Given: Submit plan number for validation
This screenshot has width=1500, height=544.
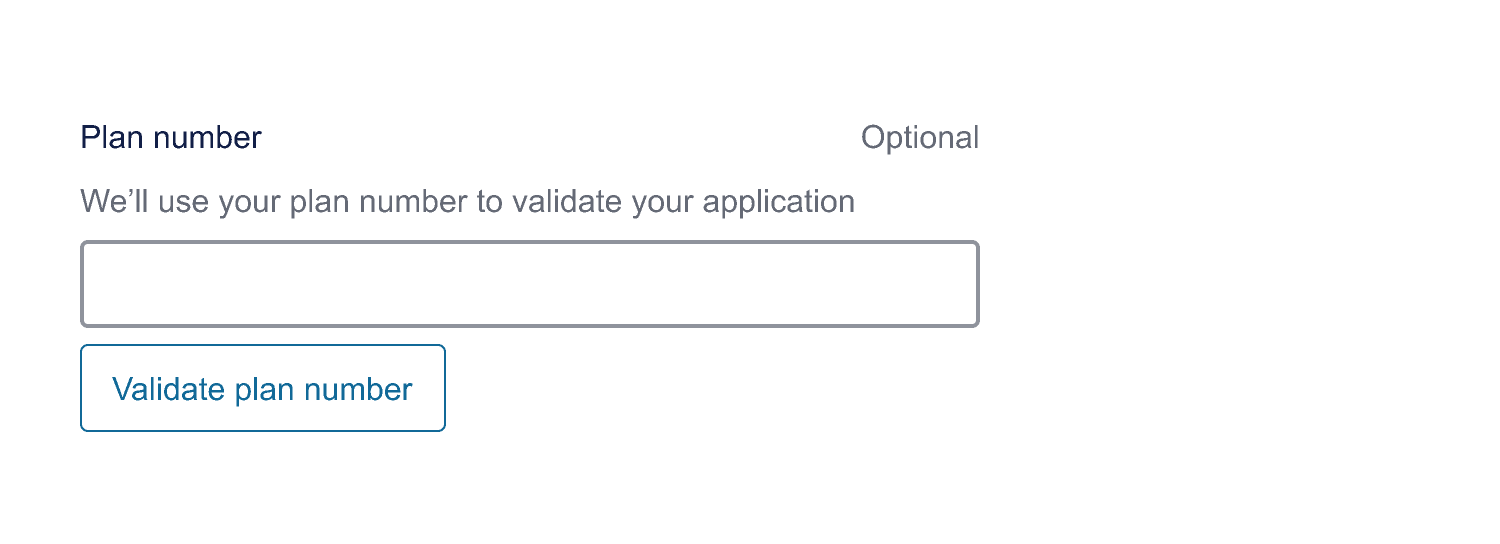Looking at the screenshot, I should click(262, 388).
